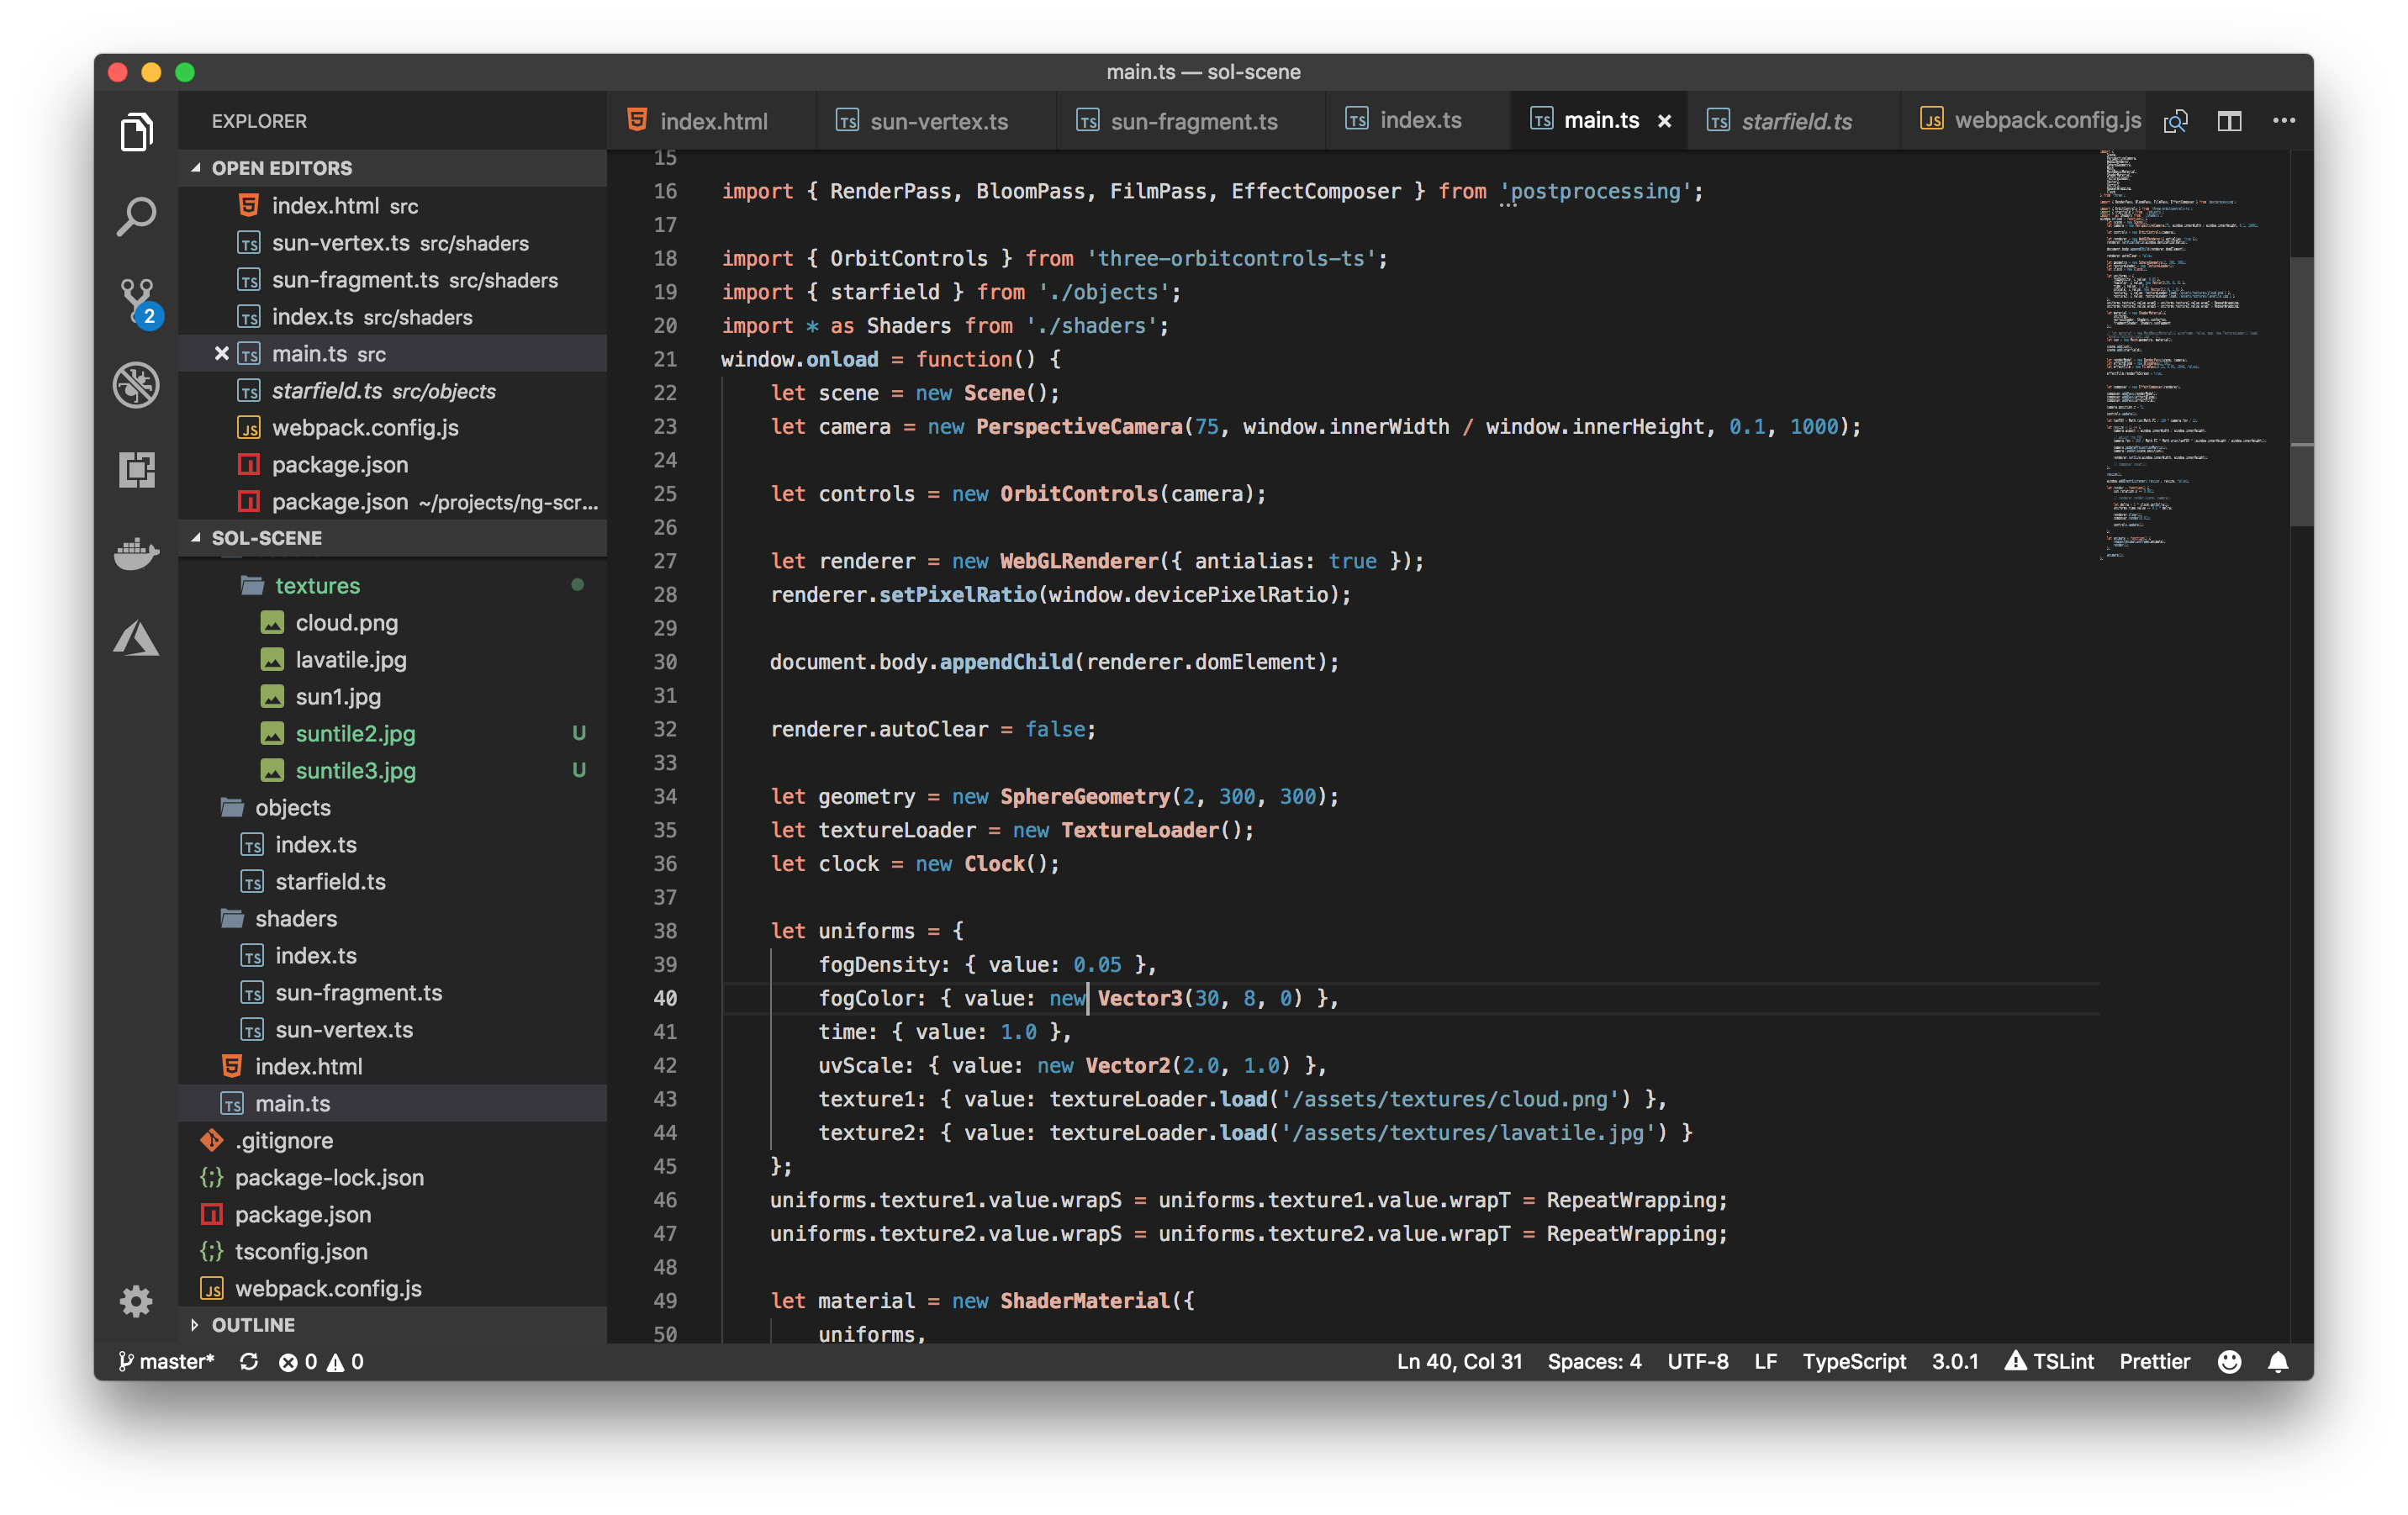This screenshot has width=2408, height=1515.
Task: Collapse the textures folder
Action: tap(316, 586)
